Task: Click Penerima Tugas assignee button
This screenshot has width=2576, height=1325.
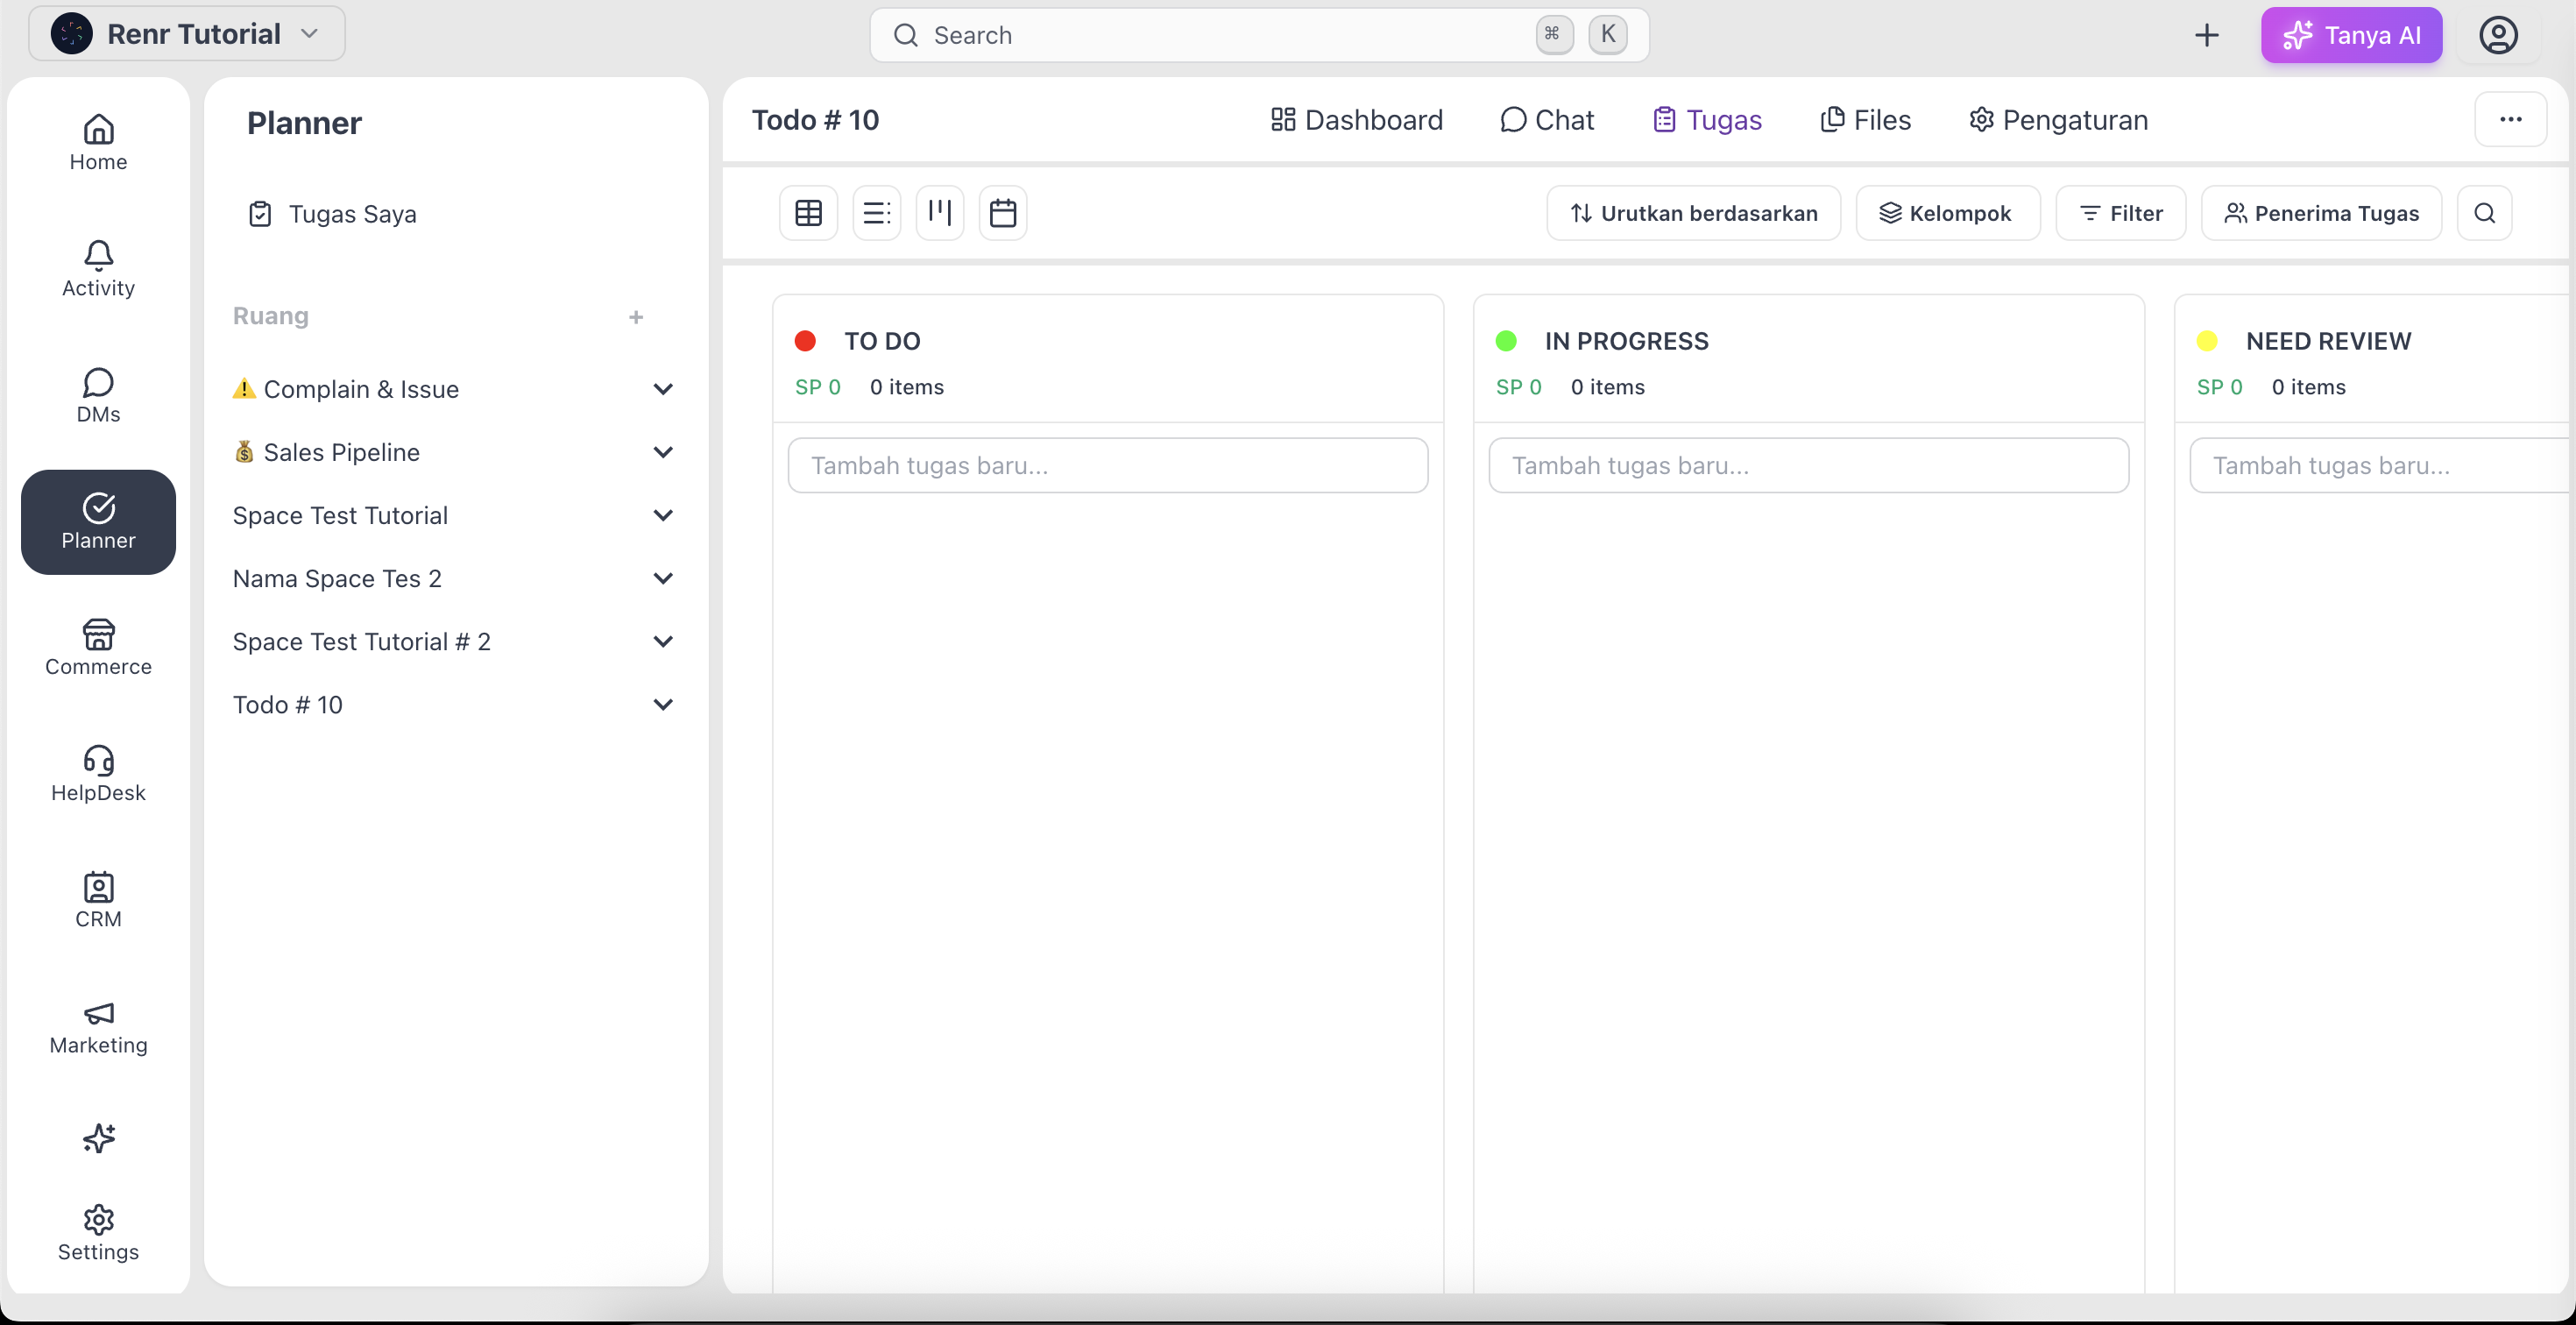Action: coord(2321,213)
